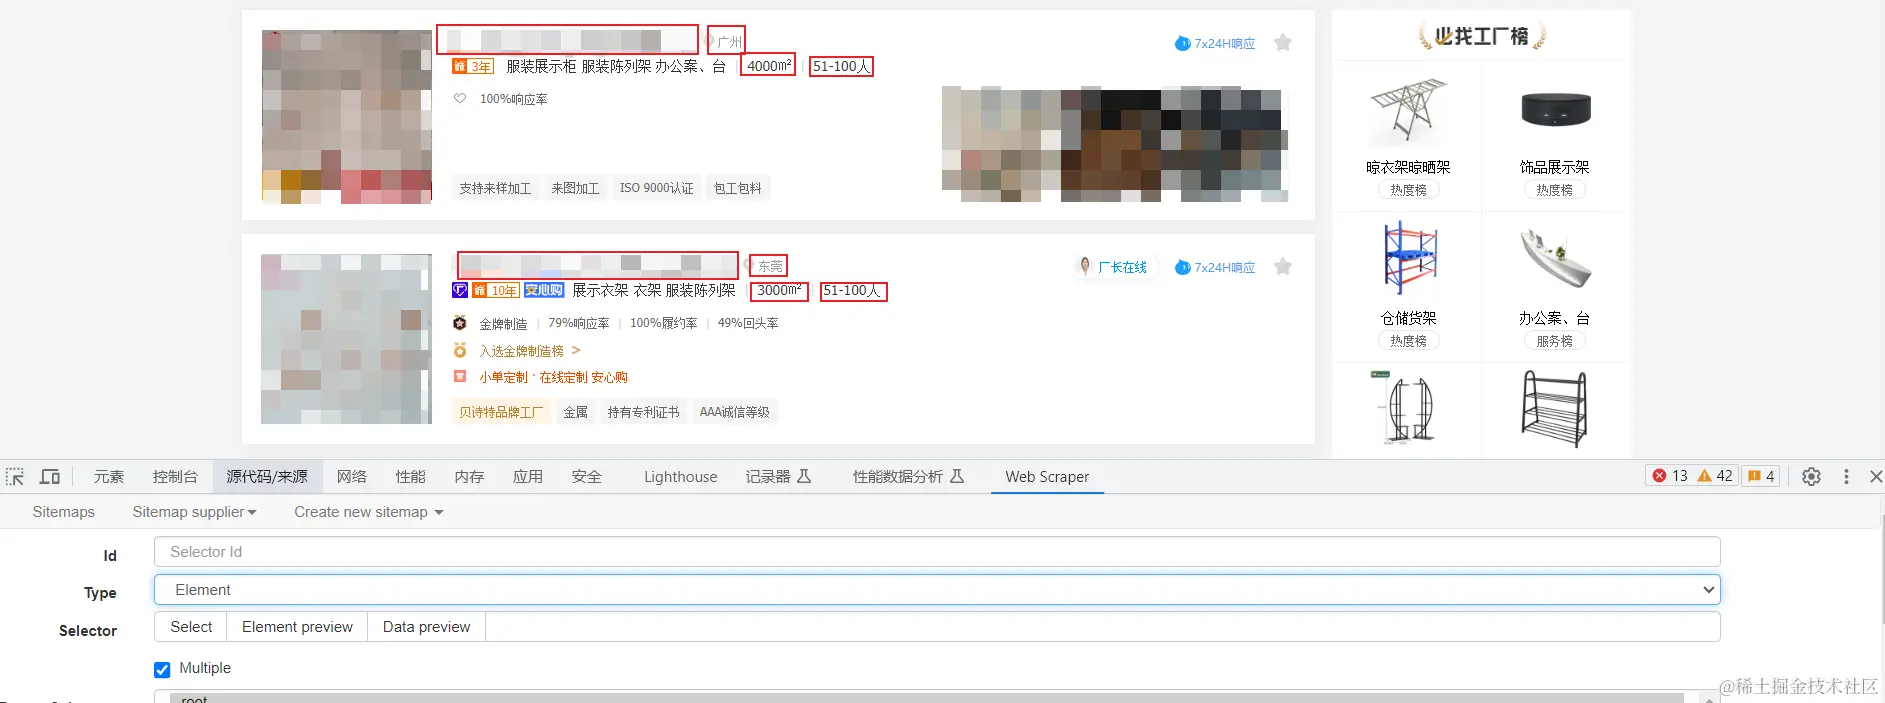Viewport: 1885px width, 703px height.
Task: Click the 厂长在线 badge
Action: 1113,267
